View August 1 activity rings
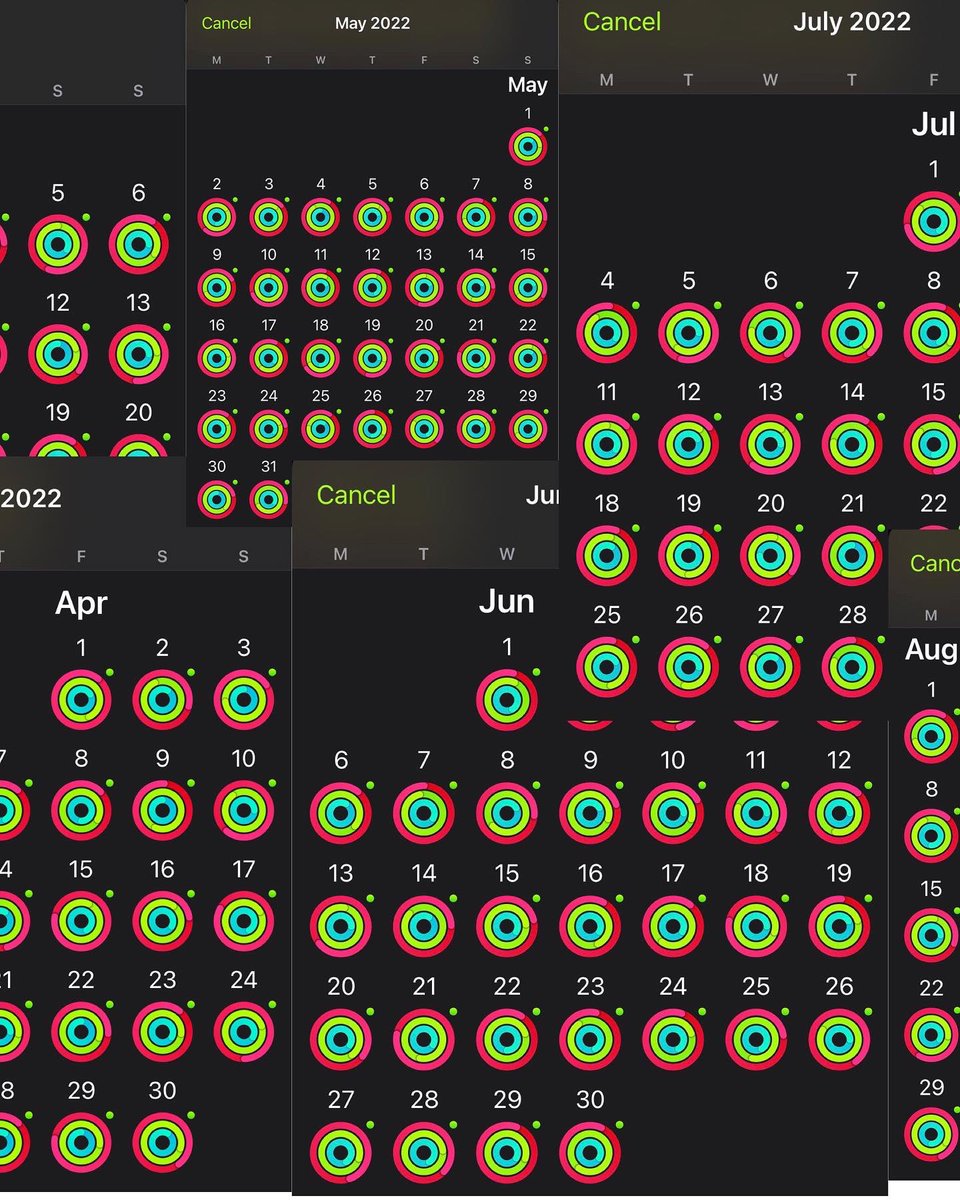 [x=931, y=736]
